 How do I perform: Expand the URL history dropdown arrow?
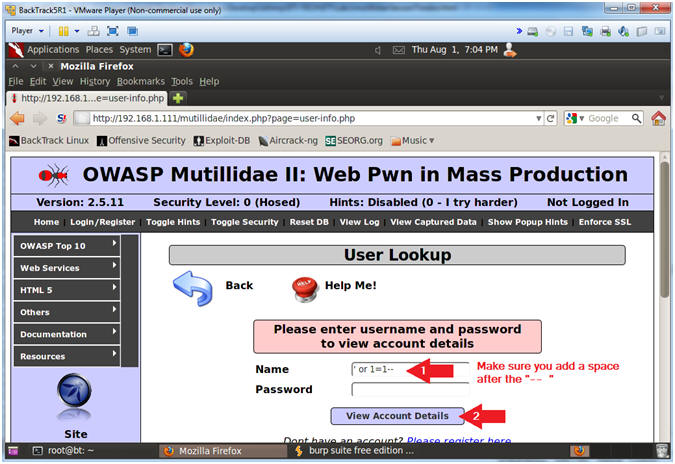[x=539, y=118]
